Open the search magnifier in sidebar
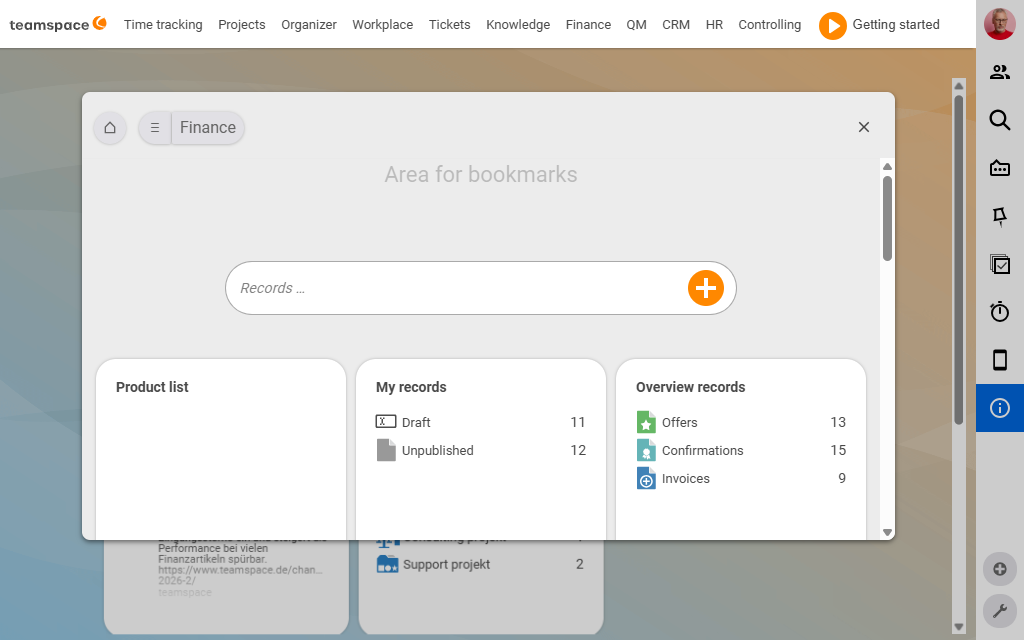 (x=1000, y=120)
